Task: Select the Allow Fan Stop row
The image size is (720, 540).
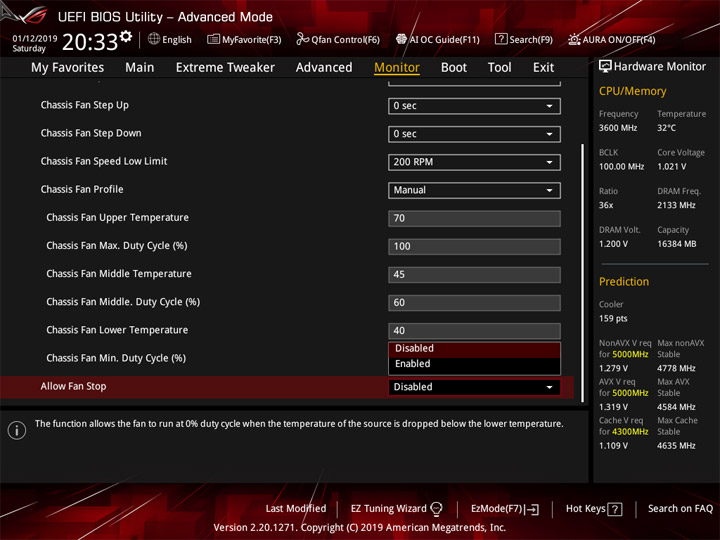Action: coord(287,387)
